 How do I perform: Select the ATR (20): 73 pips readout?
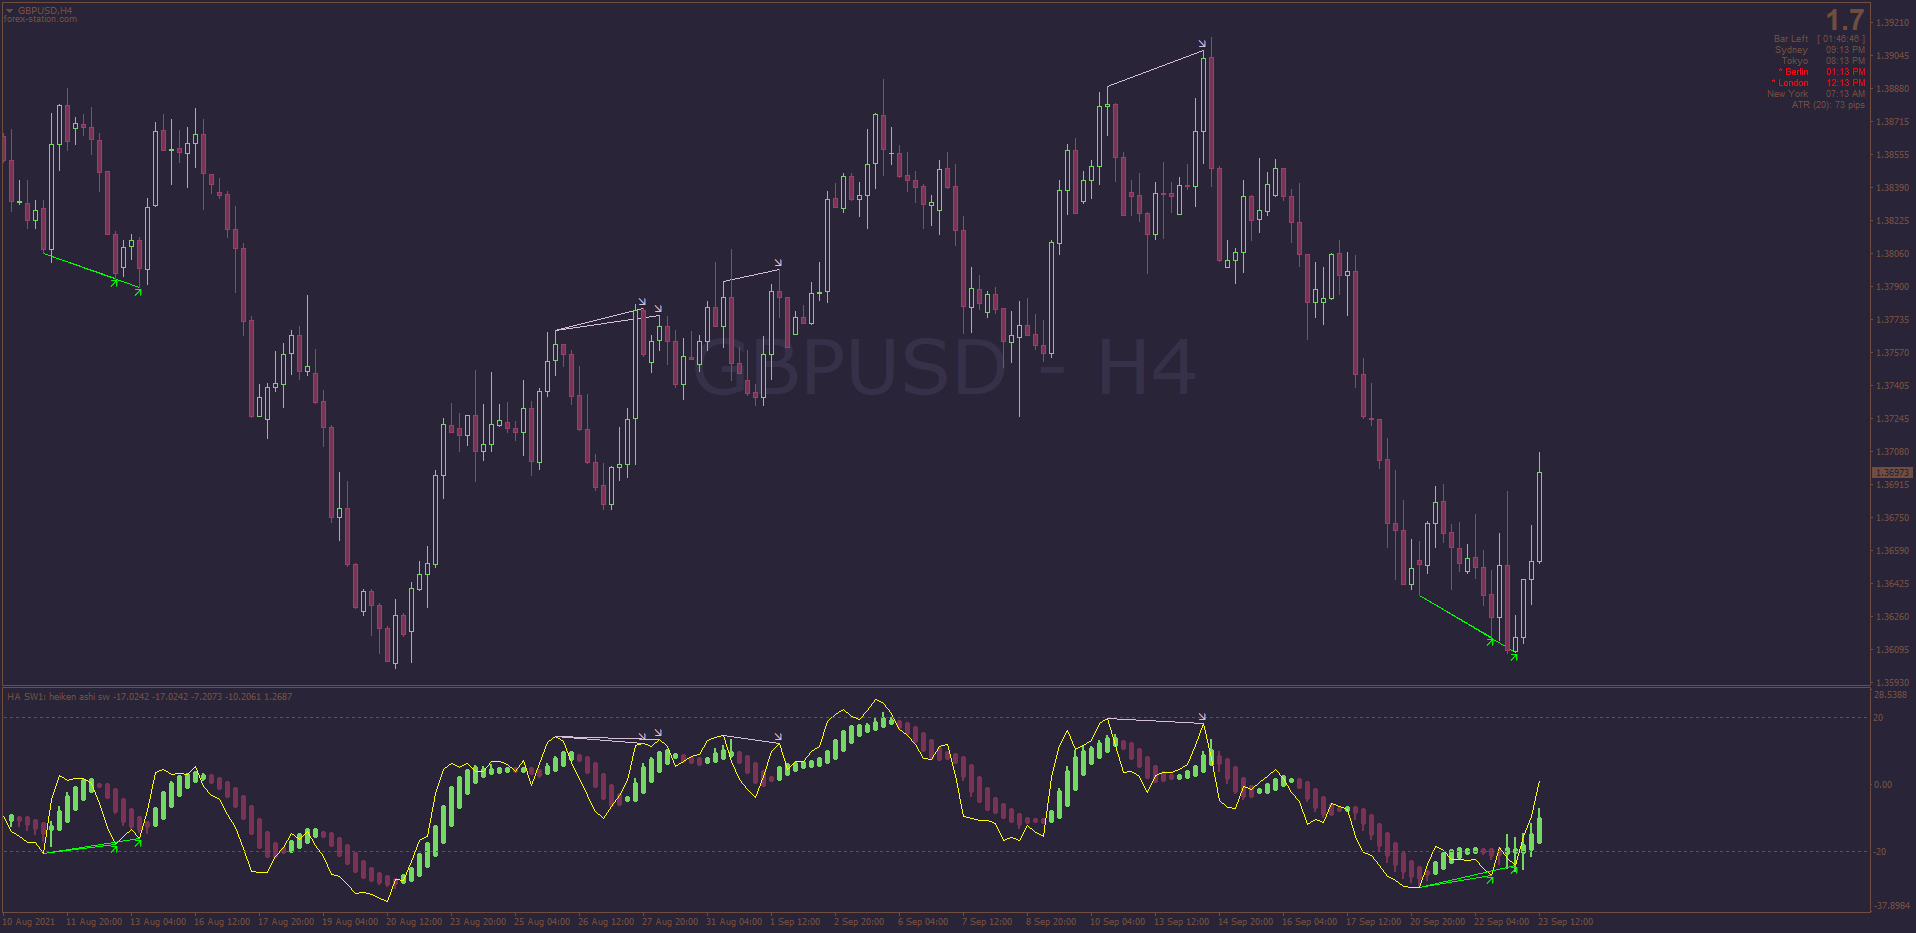[1828, 105]
